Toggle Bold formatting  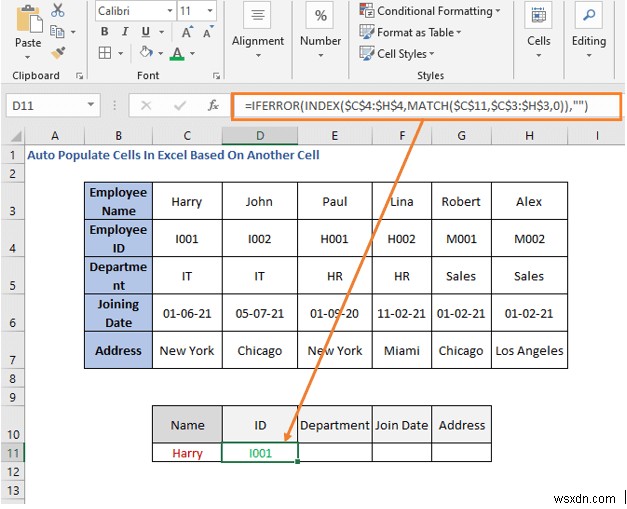click(104, 32)
